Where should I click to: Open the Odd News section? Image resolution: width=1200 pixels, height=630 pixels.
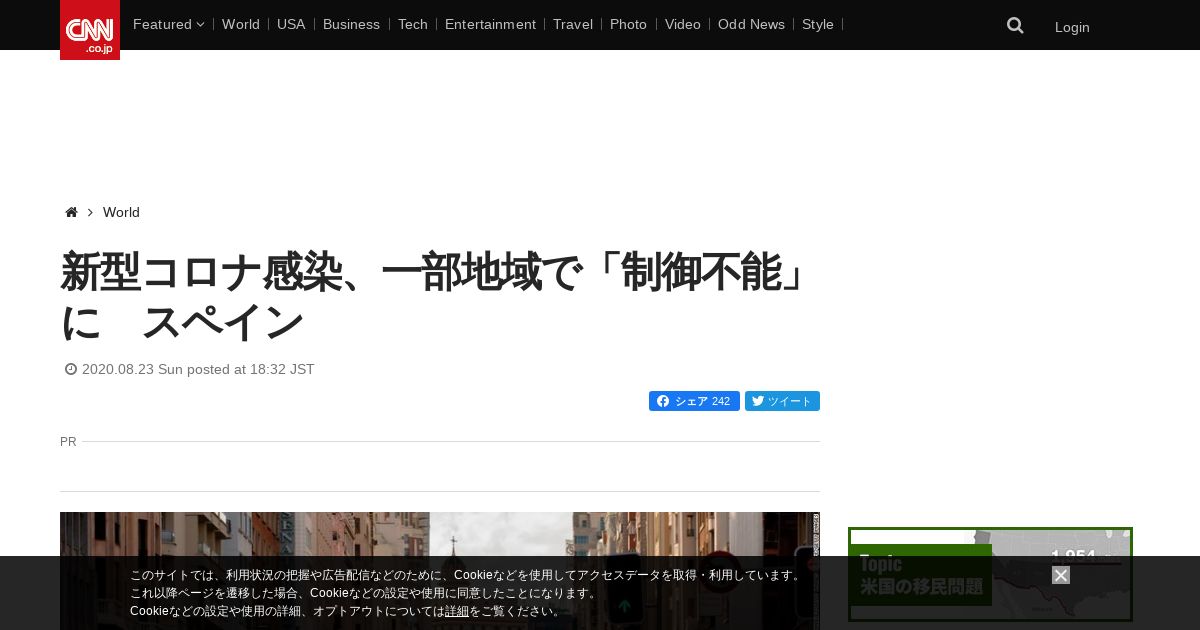click(x=751, y=24)
